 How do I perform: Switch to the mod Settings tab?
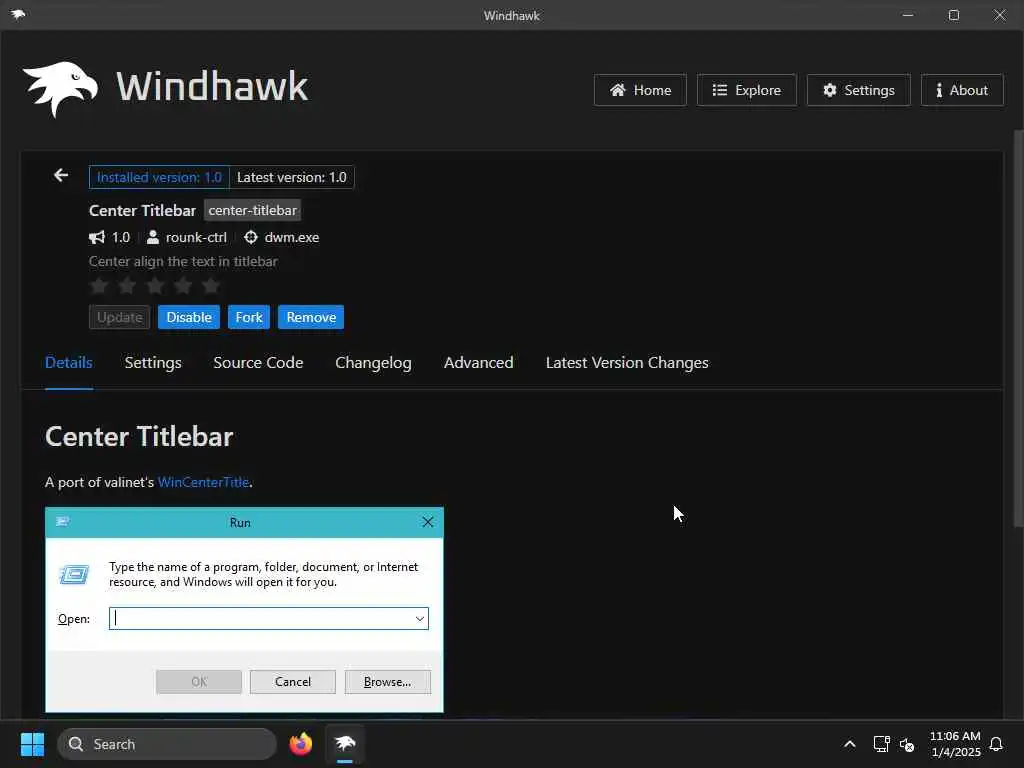coord(153,363)
